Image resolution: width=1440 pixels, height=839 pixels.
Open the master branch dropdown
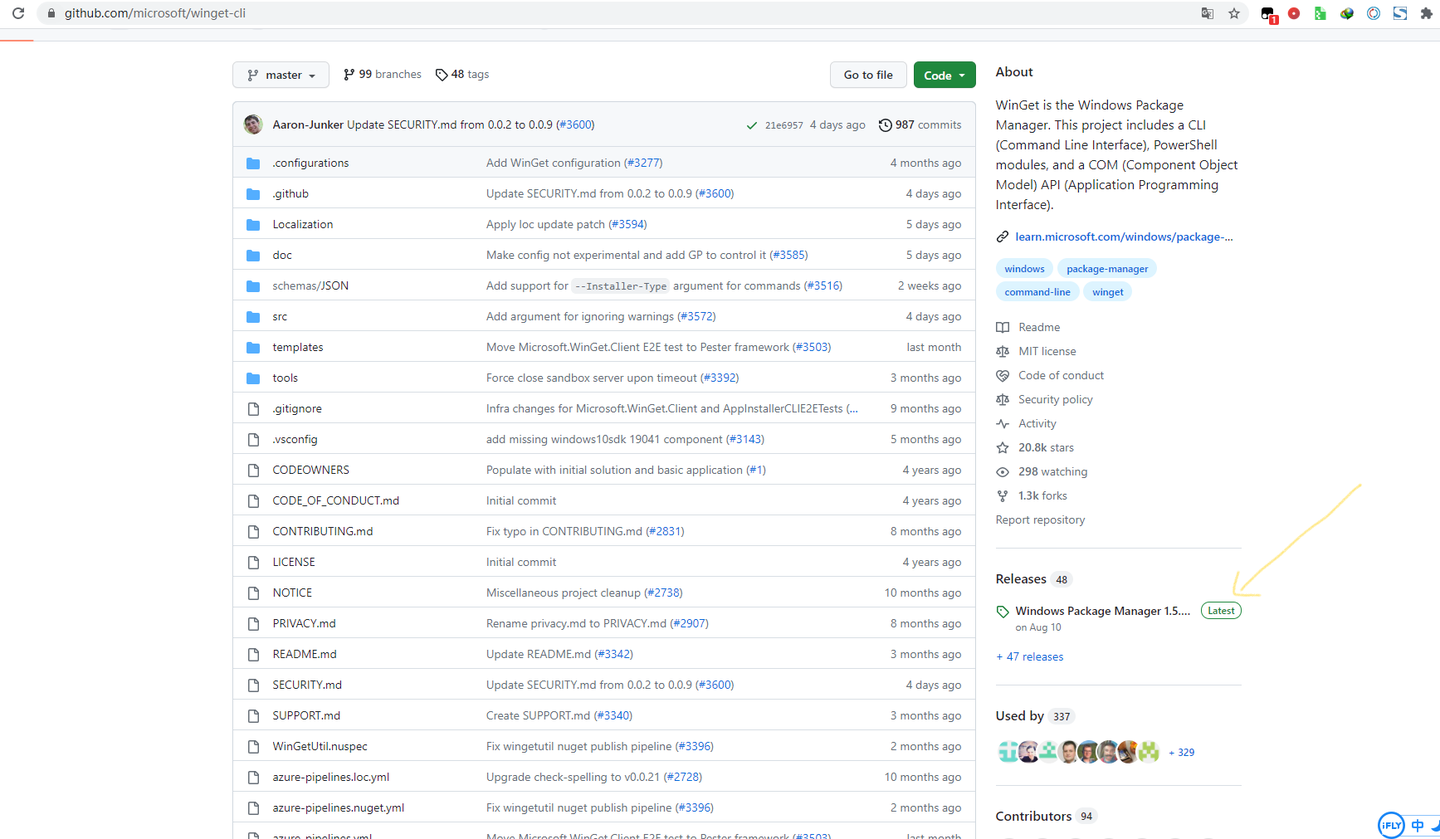coord(281,75)
